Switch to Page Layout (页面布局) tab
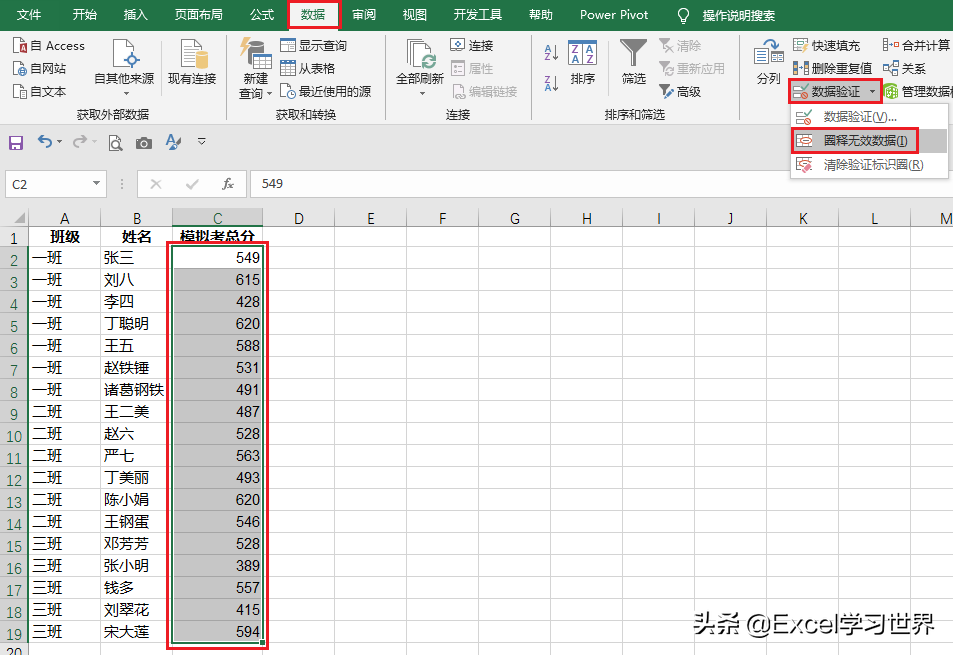 pyautogui.click(x=199, y=15)
